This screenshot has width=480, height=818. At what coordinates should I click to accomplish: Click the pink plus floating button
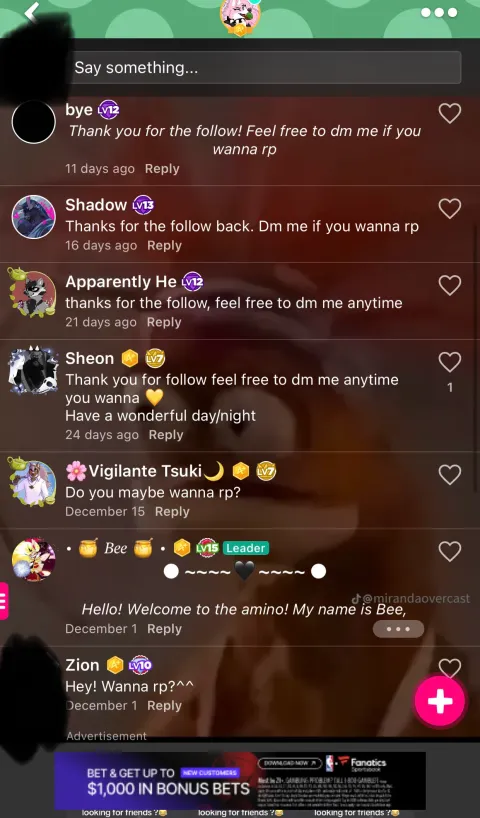click(x=440, y=701)
